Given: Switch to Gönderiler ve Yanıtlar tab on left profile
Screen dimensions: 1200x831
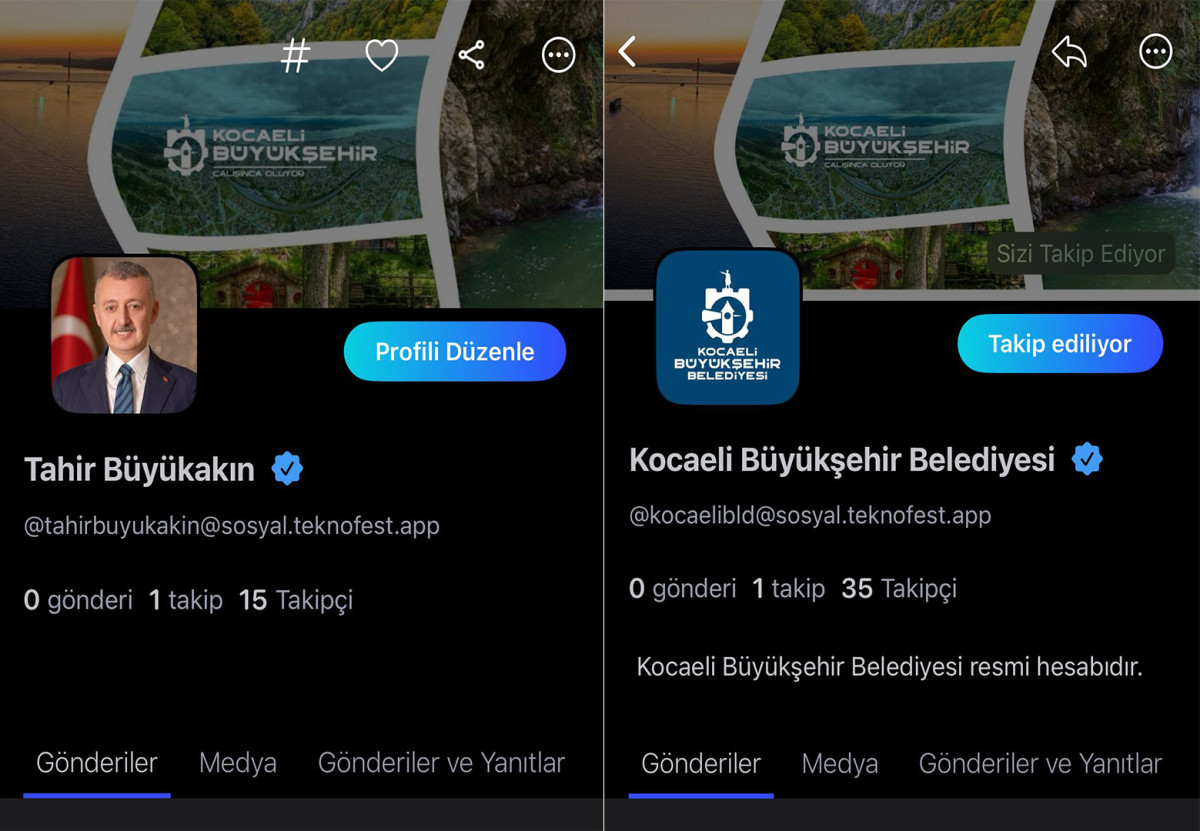Looking at the screenshot, I should pos(441,763).
